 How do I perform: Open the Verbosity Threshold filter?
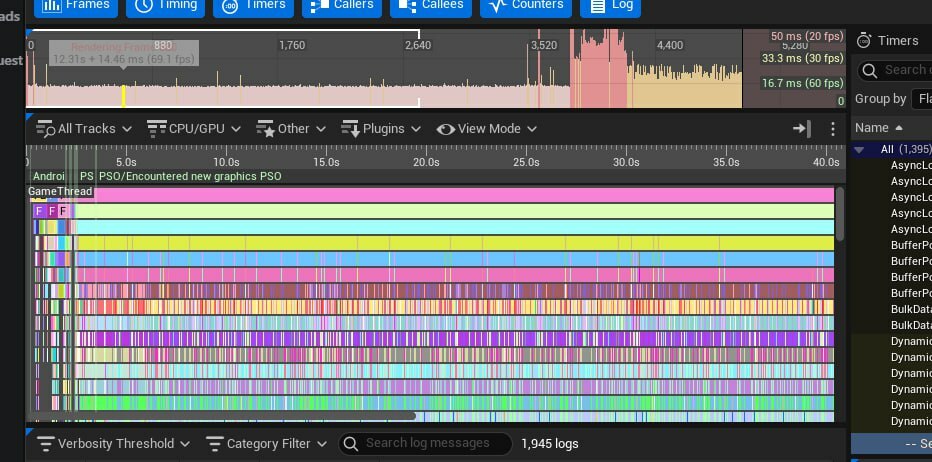[113, 444]
